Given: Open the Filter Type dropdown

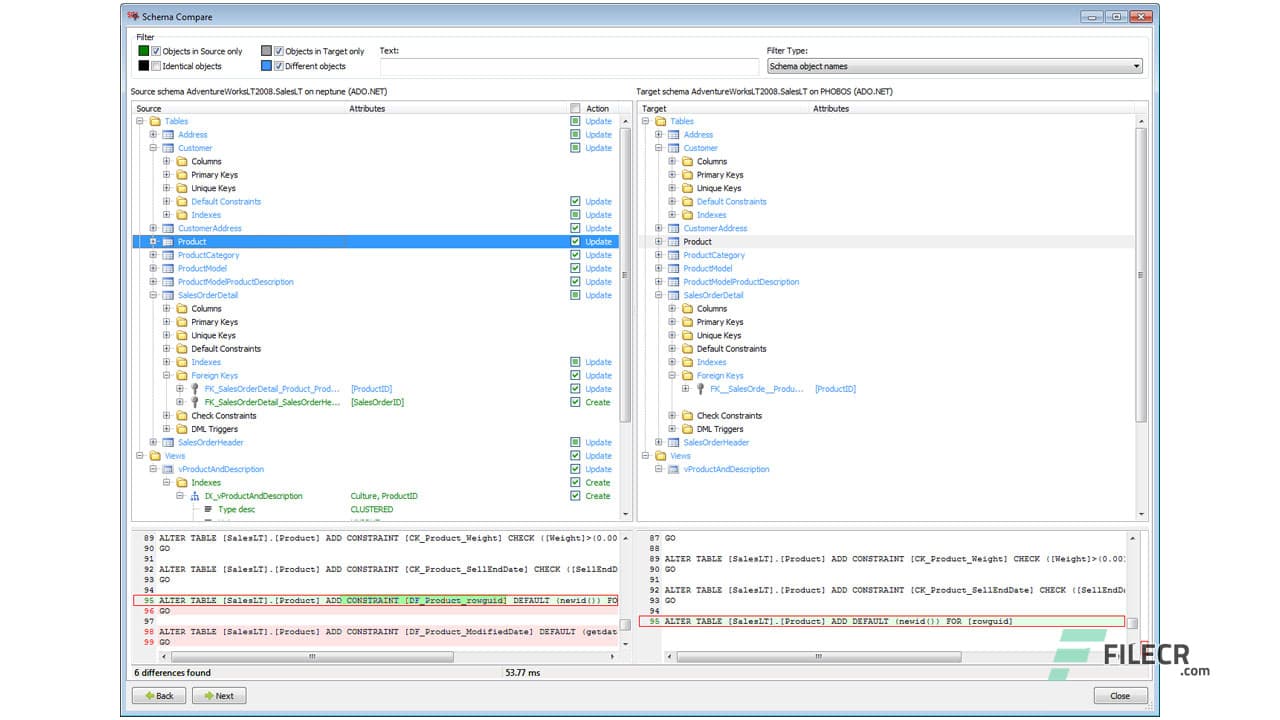Looking at the screenshot, I should [x=1134, y=65].
